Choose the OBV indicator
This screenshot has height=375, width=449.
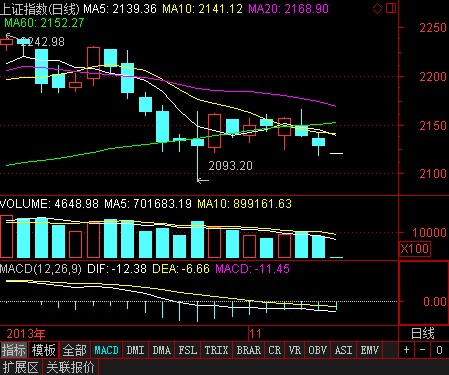coord(317,350)
